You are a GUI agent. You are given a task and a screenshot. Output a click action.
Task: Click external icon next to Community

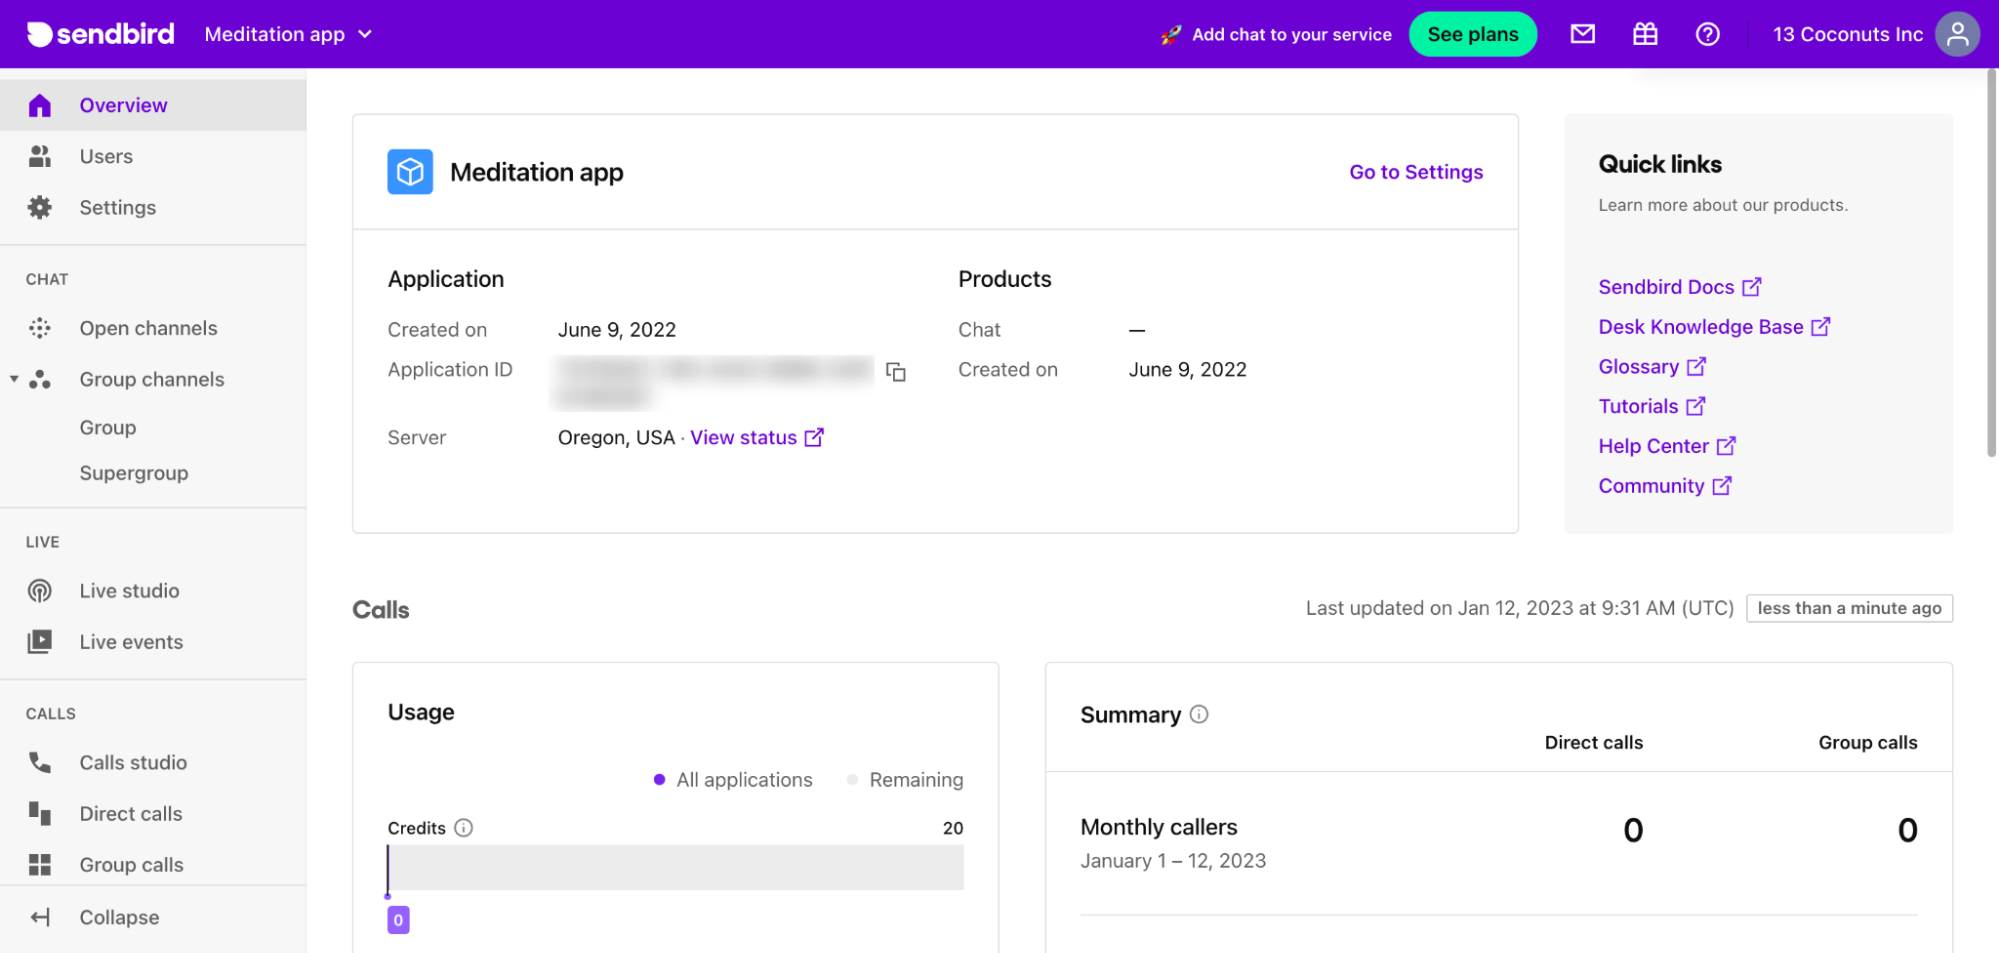click(x=1722, y=486)
